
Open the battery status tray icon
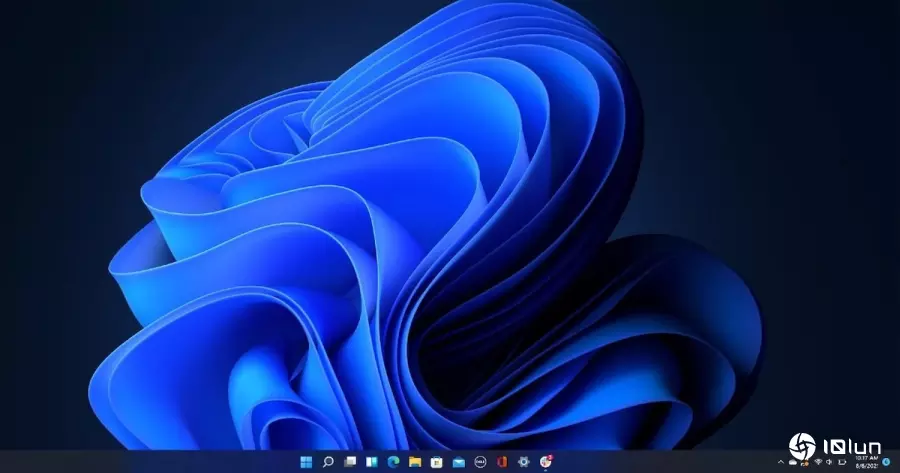pos(842,462)
